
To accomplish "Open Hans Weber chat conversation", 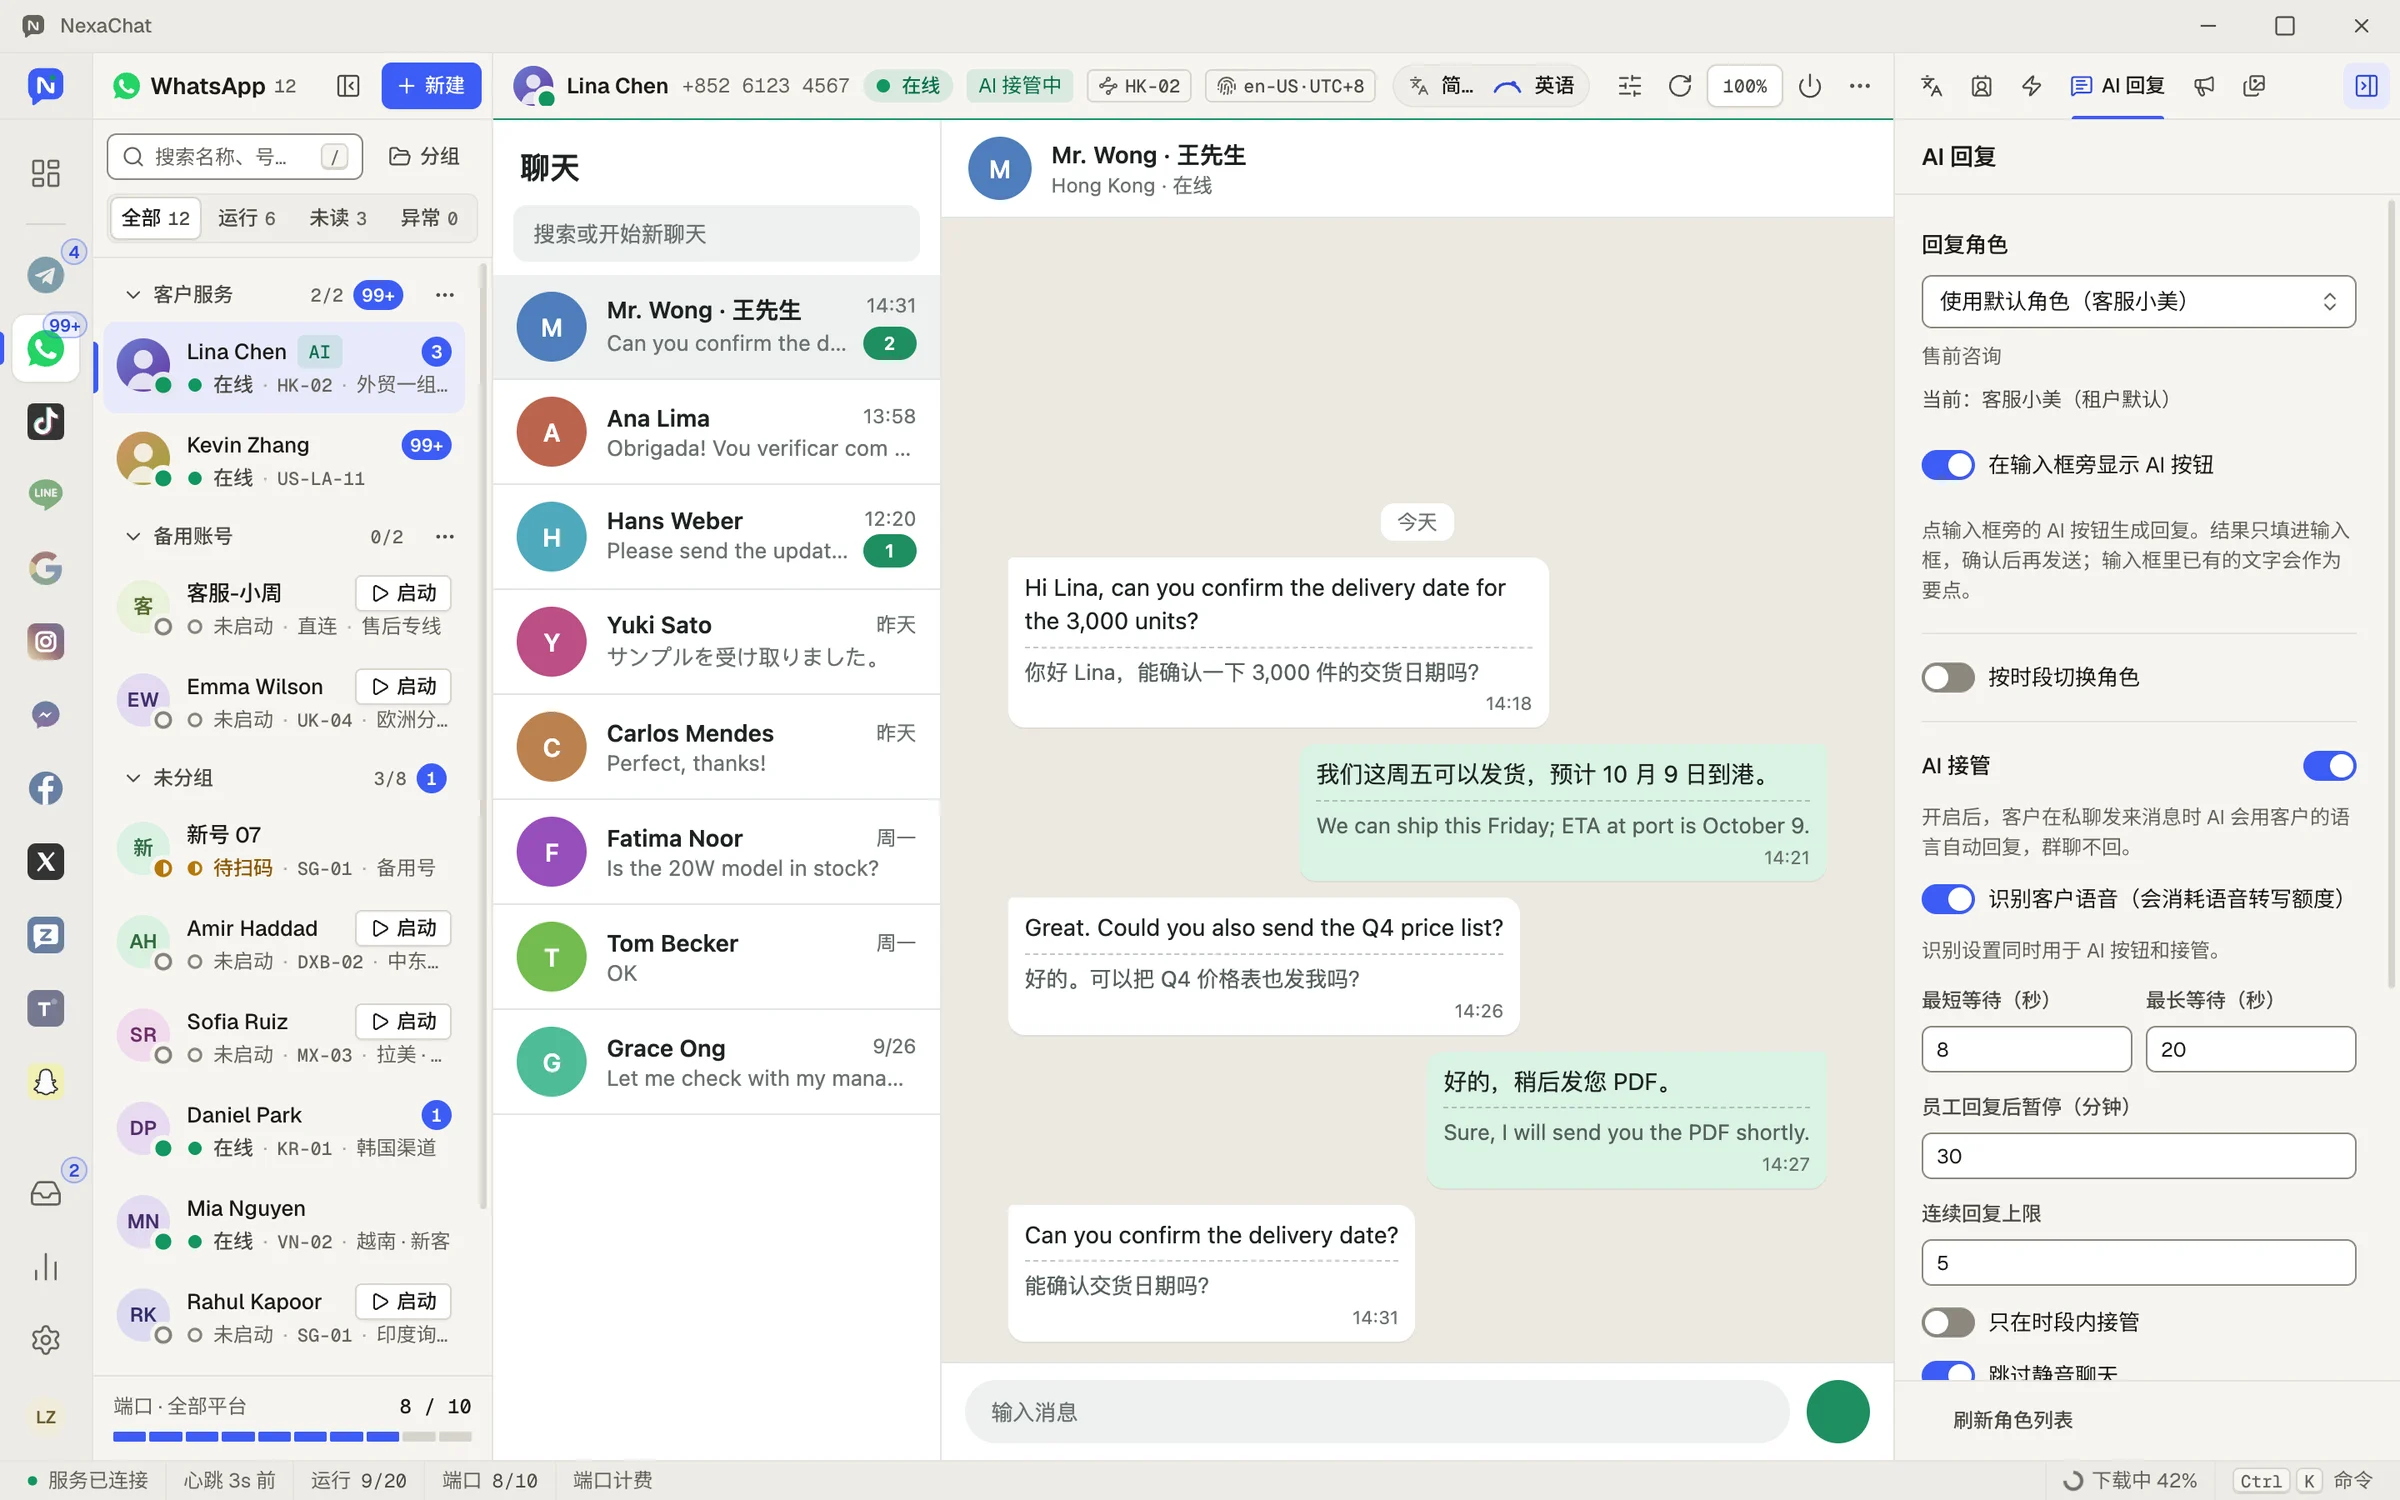I will pos(716,536).
